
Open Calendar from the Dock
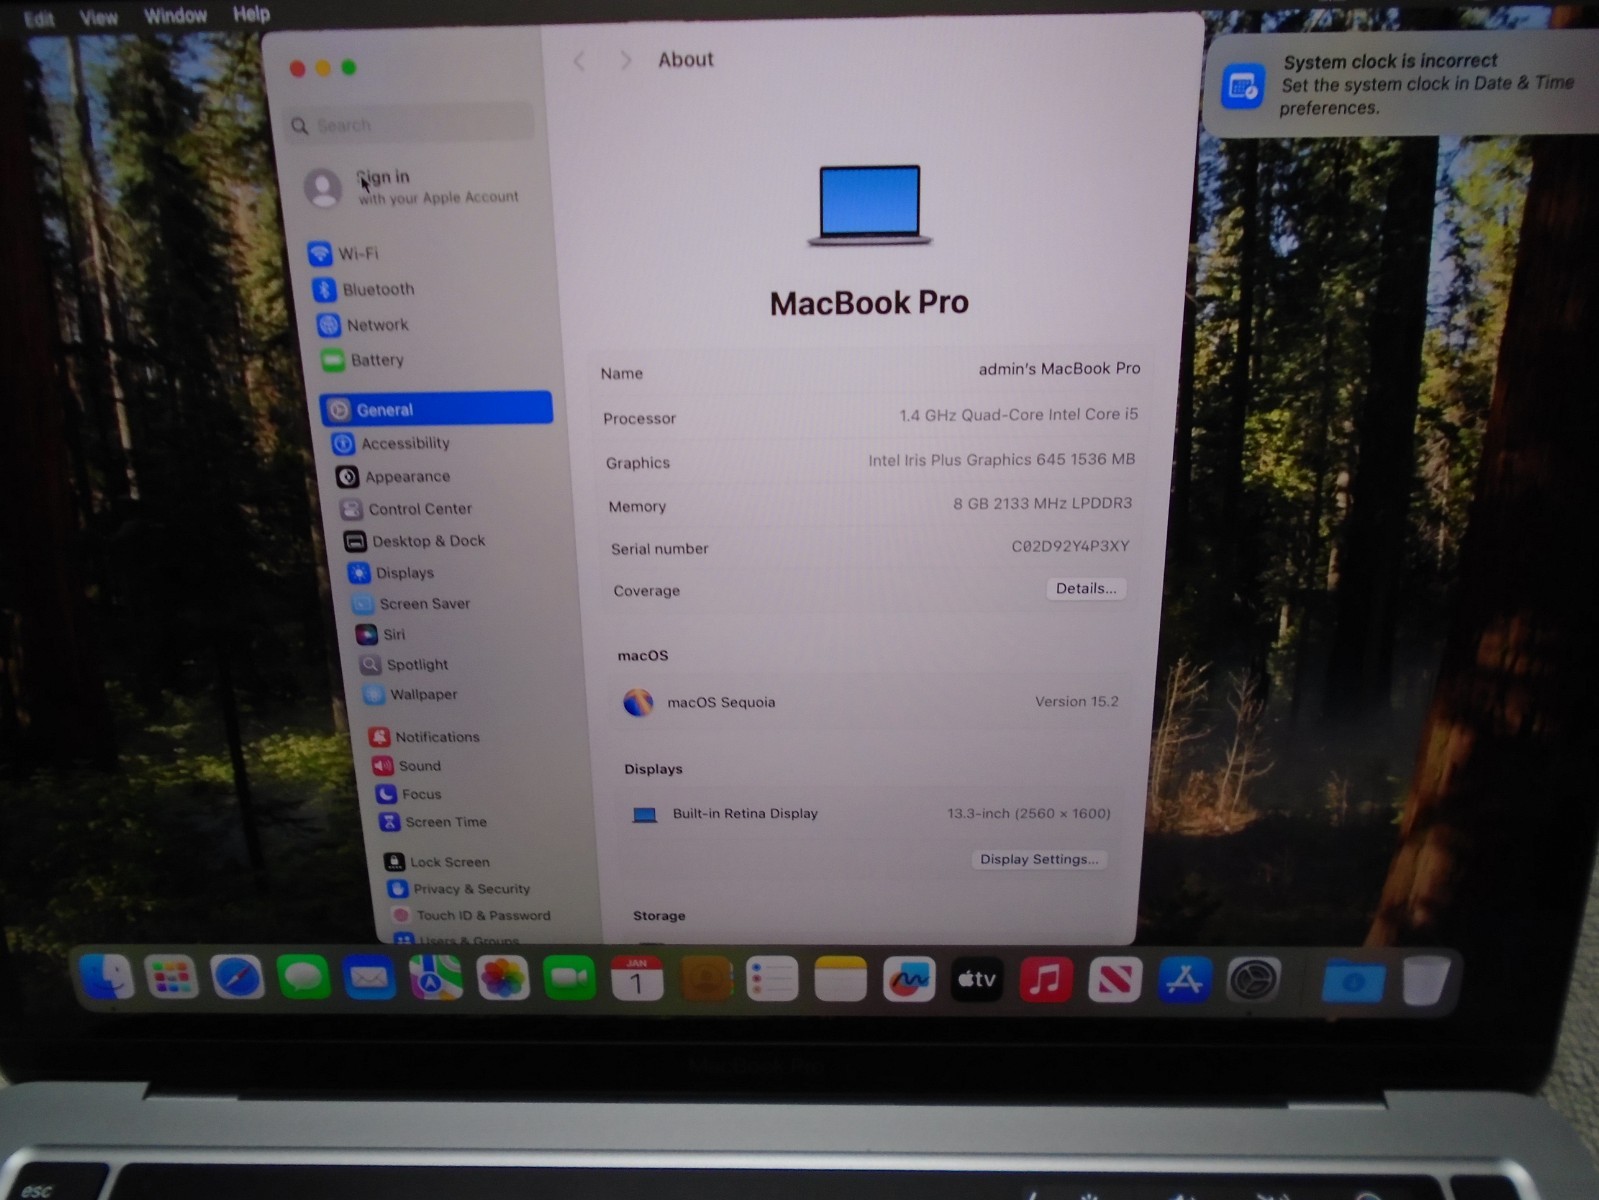click(637, 979)
